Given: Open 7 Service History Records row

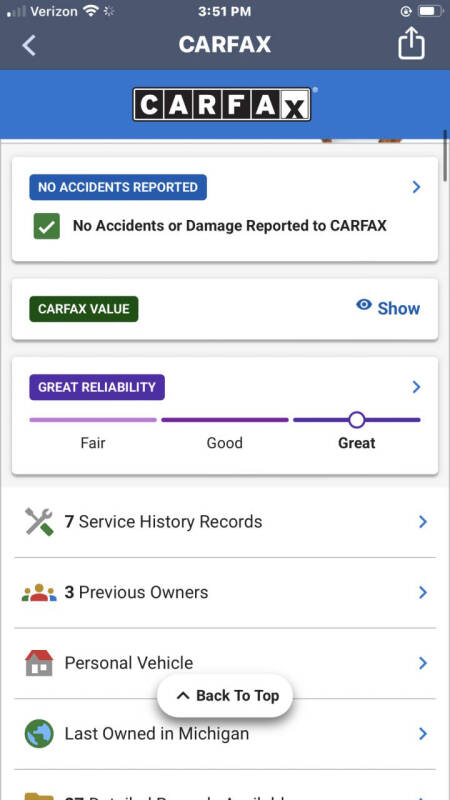Looking at the screenshot, I should coord(225,522).
